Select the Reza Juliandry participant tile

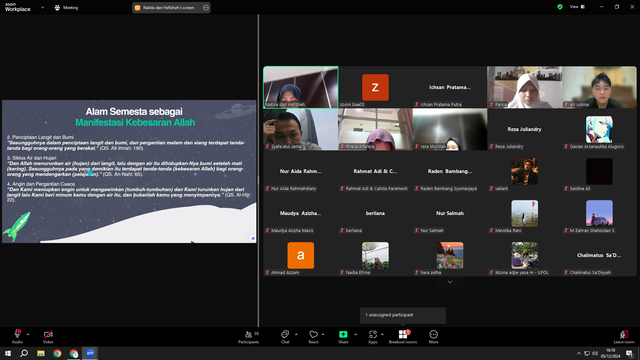click(x=524, y=129)
